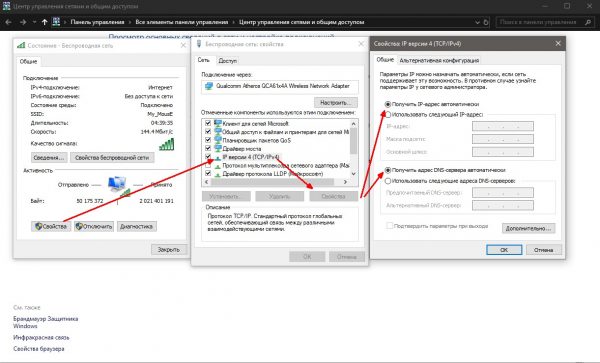Switch to the 'Доступ' tab
This screenshot has width=600, height=363.
pos(228,60)
